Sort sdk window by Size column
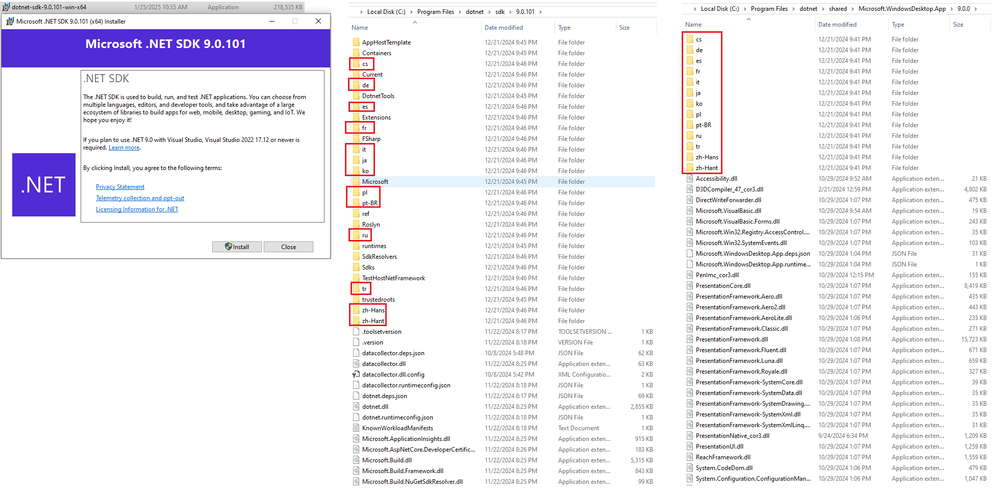Image resolution: width=999 pixels, height=488 pixels. coord(624,28)
